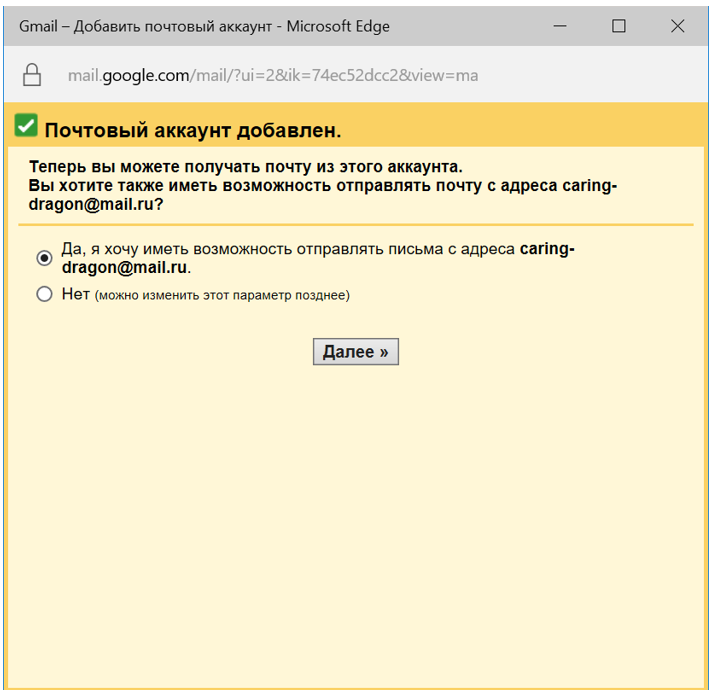Maximize the Microsoft Edge popup window
Viewport: 716px width, 690px height.
[619, 26]
